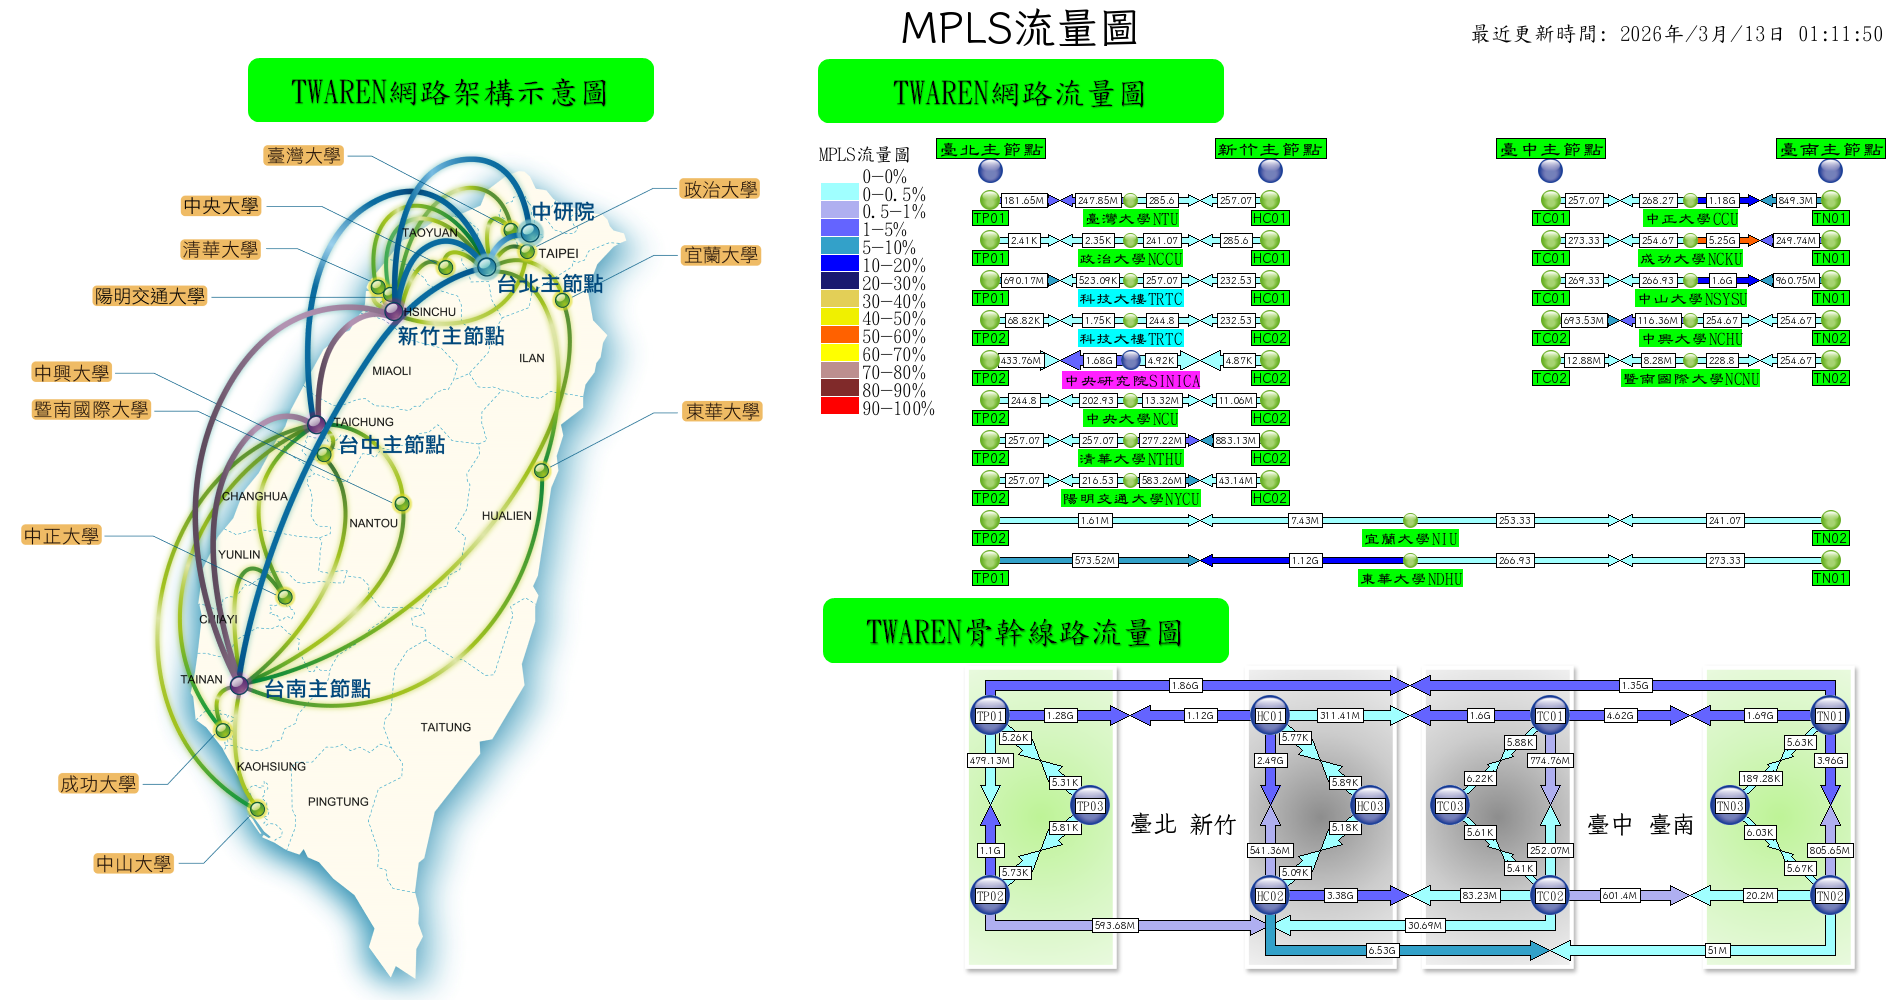
Task: Click the blue circle under 臺北主節點 header
Action: pyautogui.click(x=990, y=171)
